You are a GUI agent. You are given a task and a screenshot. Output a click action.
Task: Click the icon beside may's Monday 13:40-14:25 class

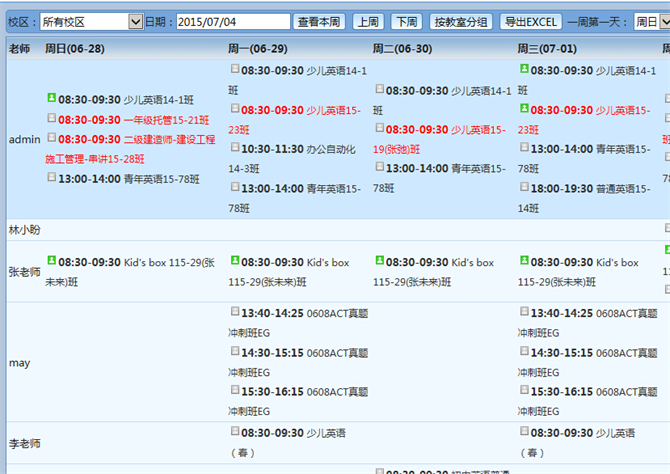click(235, 312)
